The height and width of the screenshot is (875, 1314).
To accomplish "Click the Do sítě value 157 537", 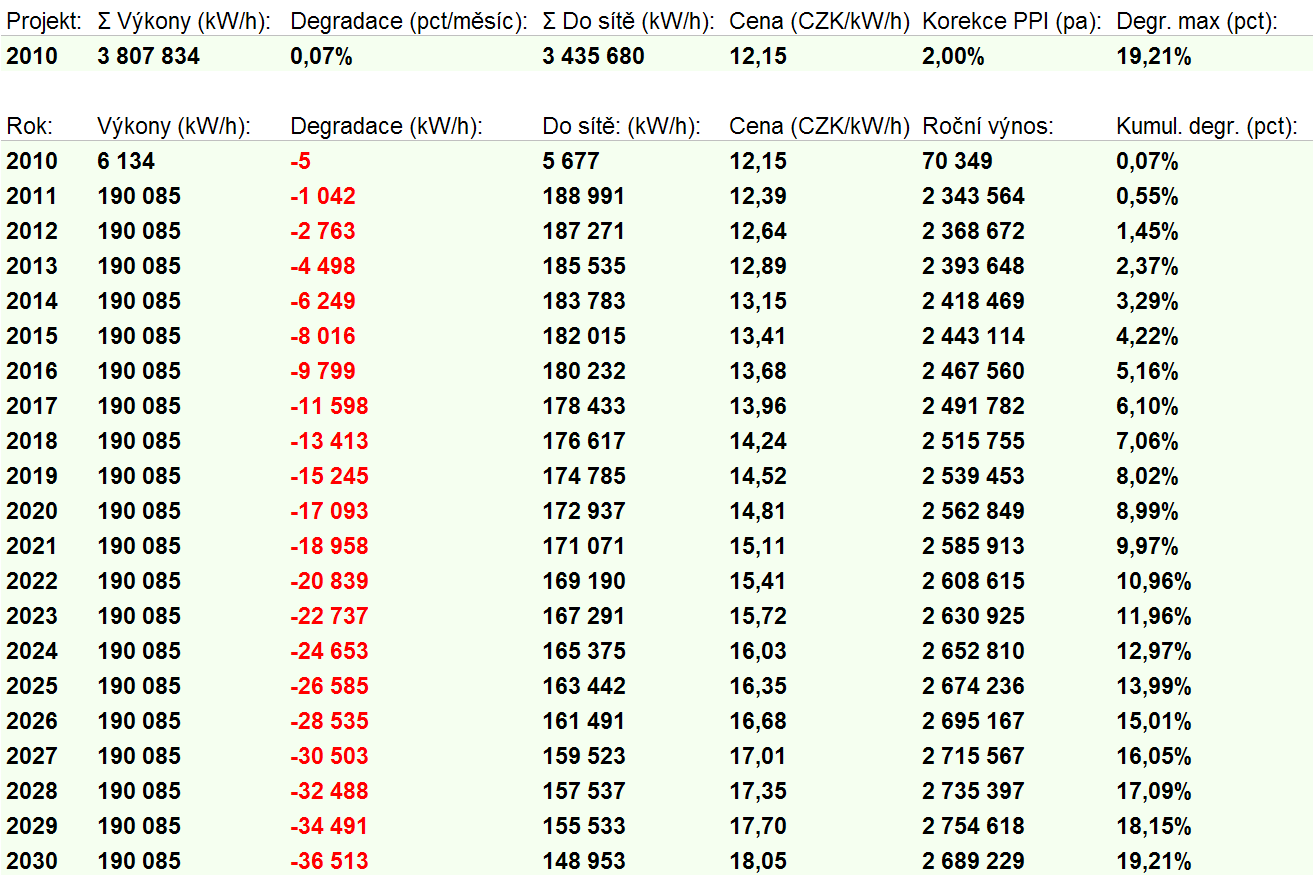I will (x=583, y=792).
